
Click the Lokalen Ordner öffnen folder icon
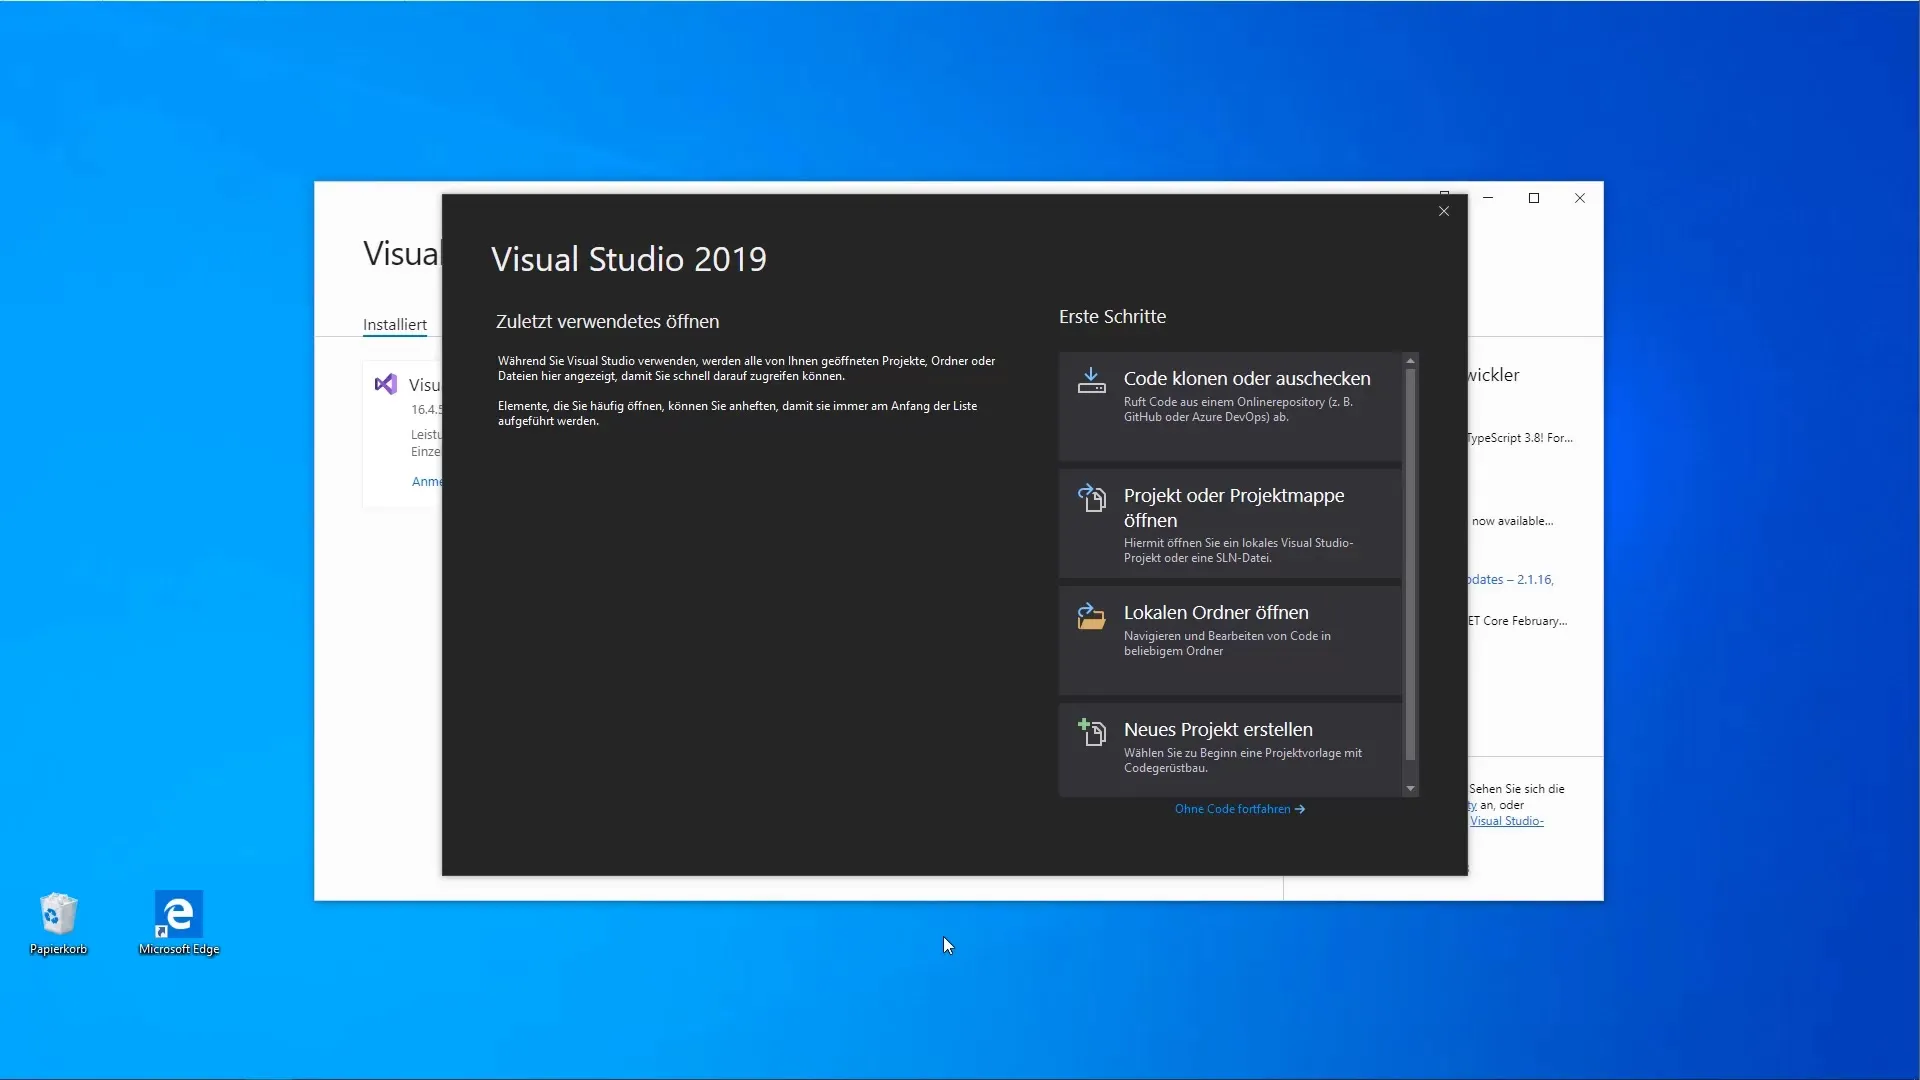pyautogui.click(x=1091, y=616)
